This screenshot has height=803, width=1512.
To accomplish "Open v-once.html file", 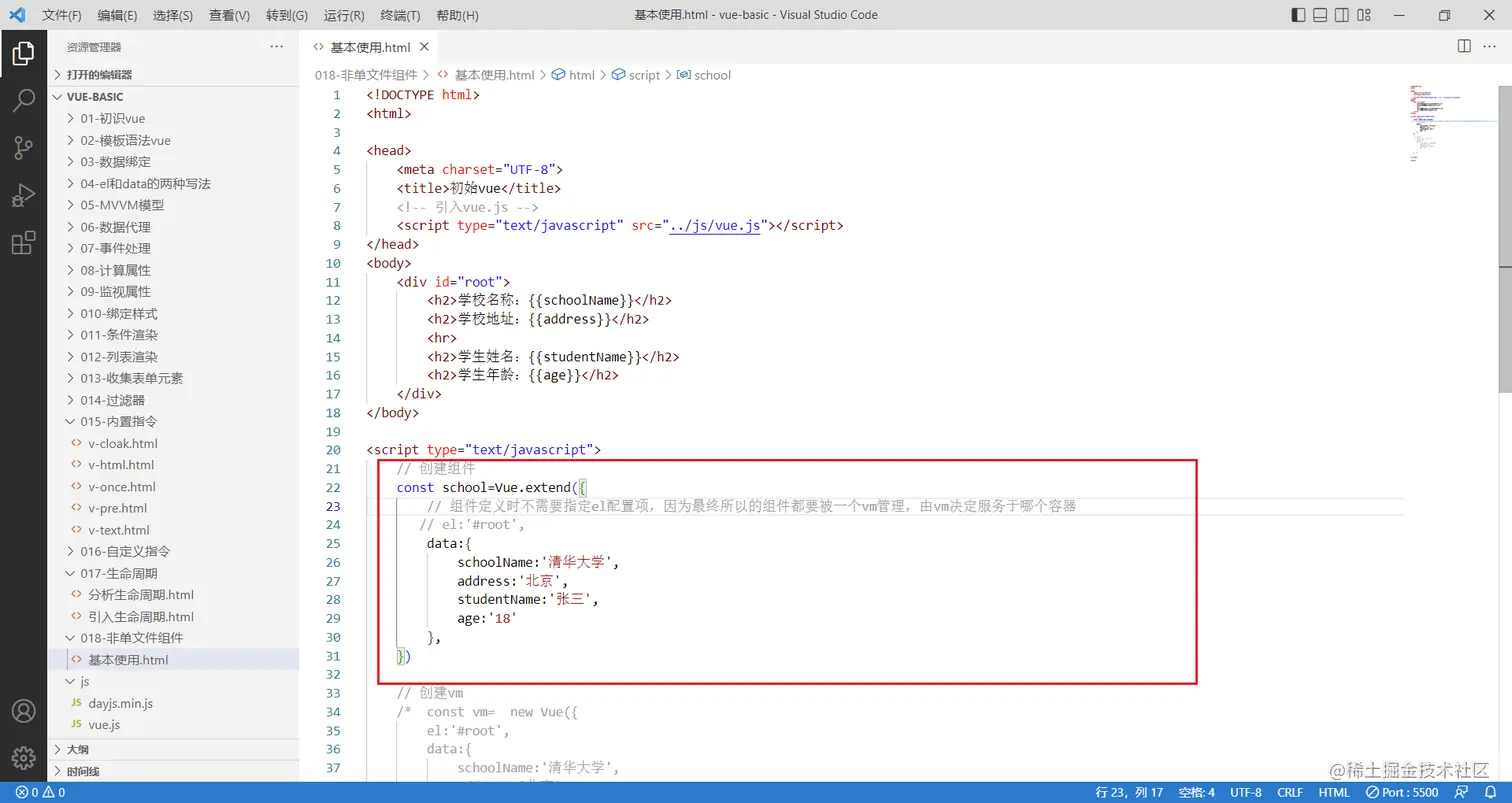I will click(173, 486).
